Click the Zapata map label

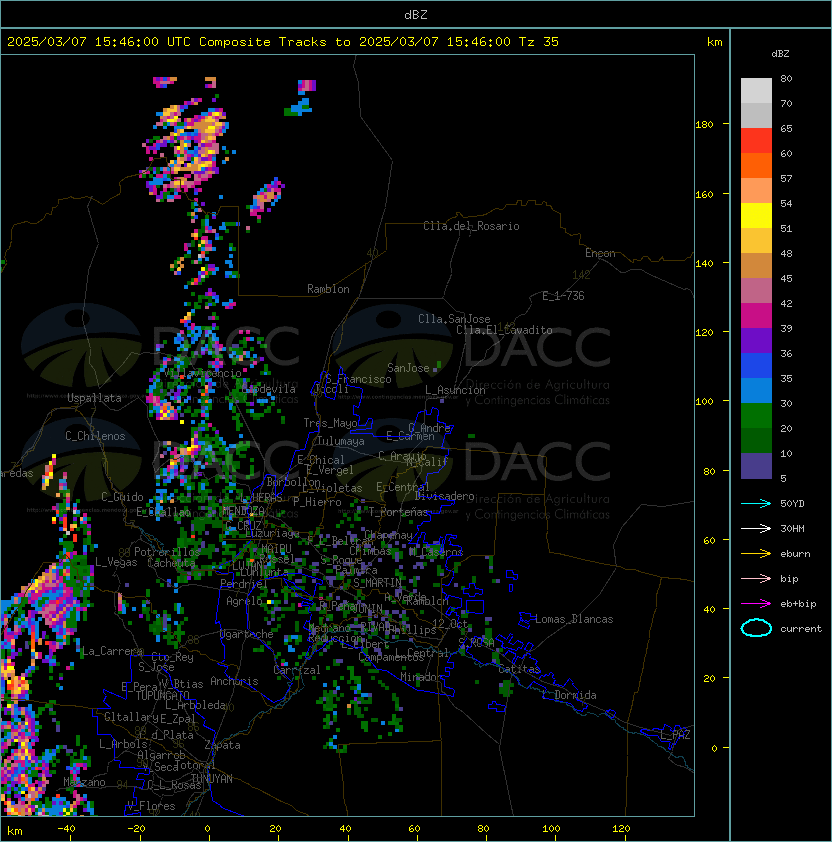pos(222,745)
